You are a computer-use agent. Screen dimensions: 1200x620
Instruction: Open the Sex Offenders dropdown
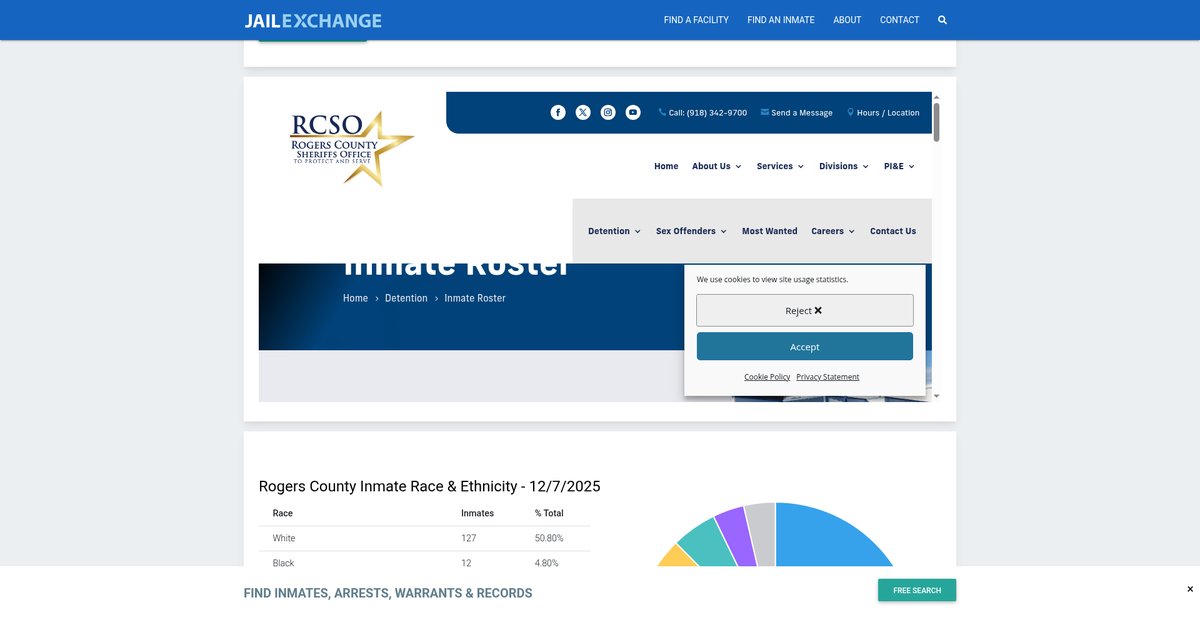point(691,231)
